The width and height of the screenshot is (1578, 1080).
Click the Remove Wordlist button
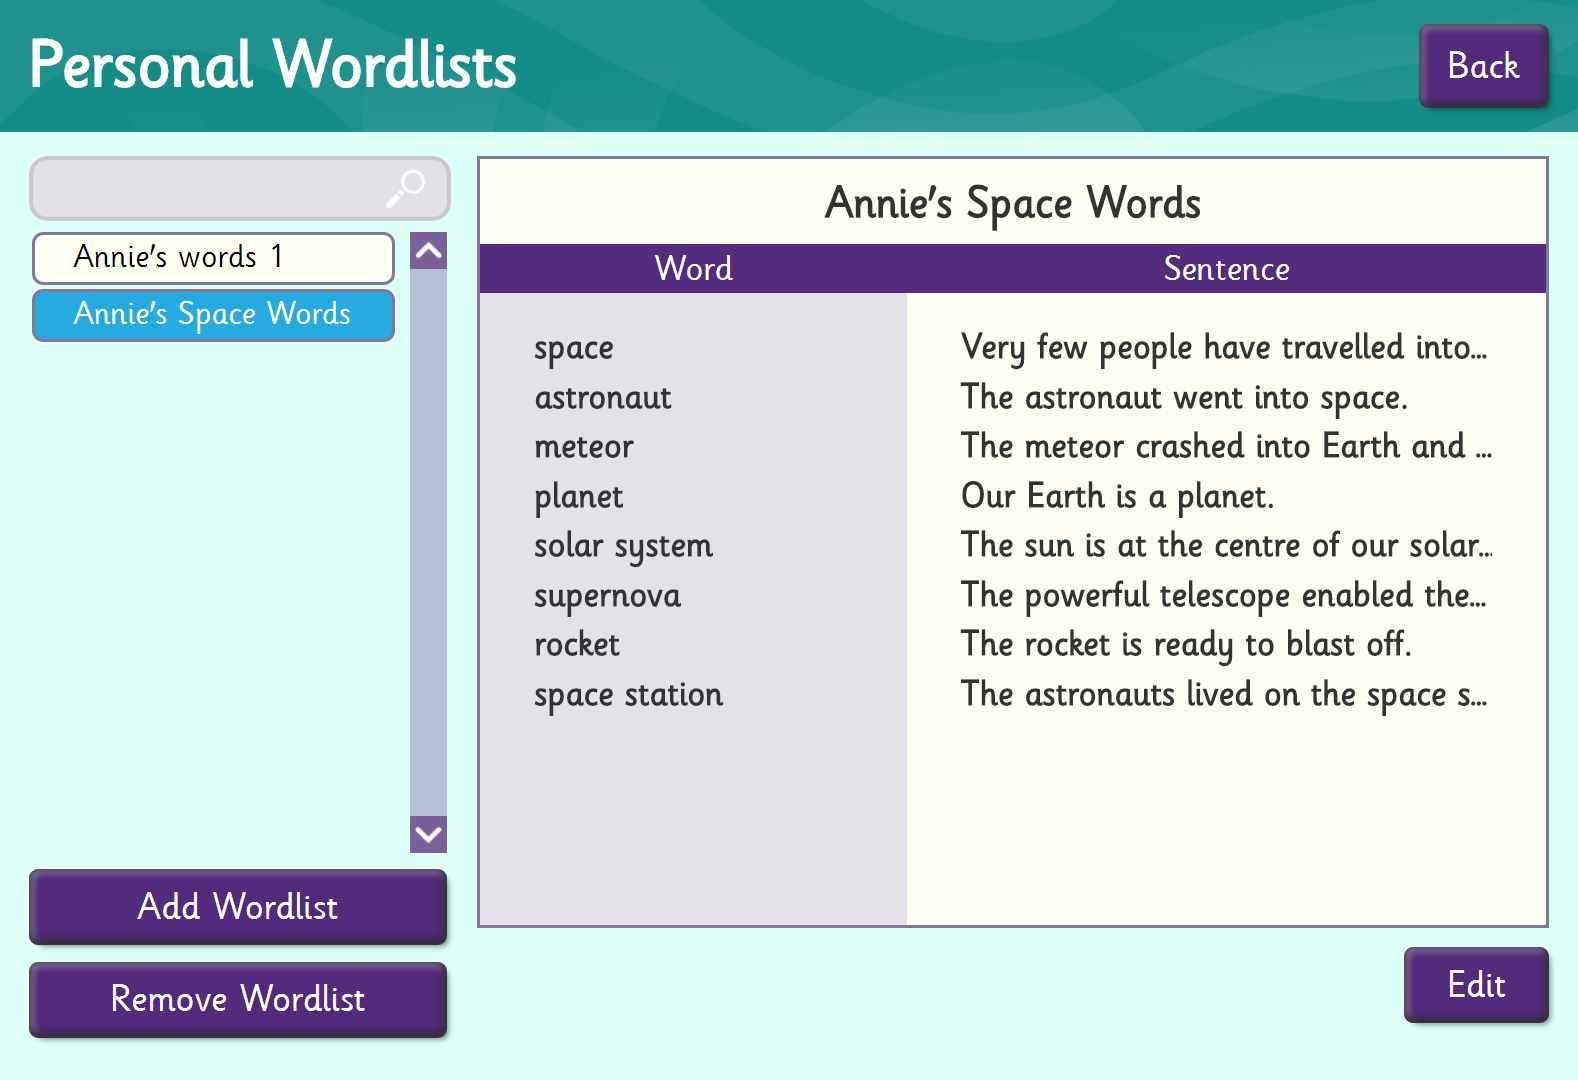coord(238,999)
